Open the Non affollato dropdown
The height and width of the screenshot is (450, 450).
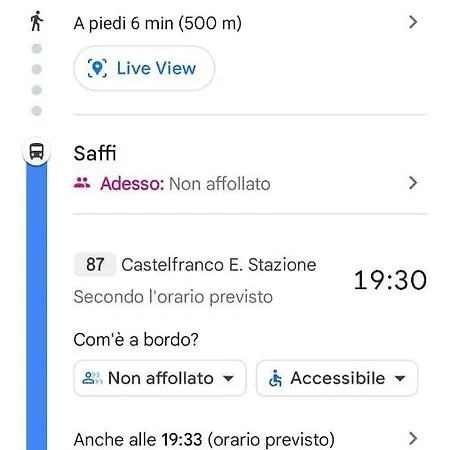pyautogui.click(x=160, y=378)
